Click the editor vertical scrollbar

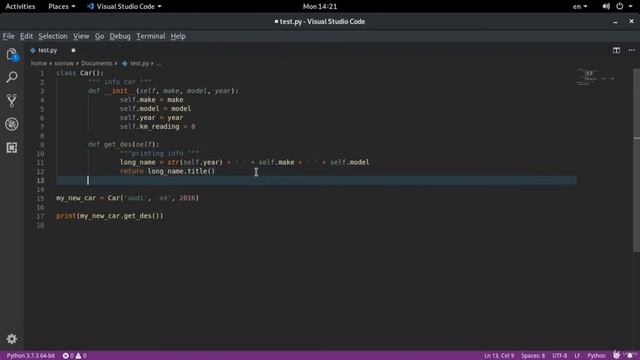[x=636, y=159]
